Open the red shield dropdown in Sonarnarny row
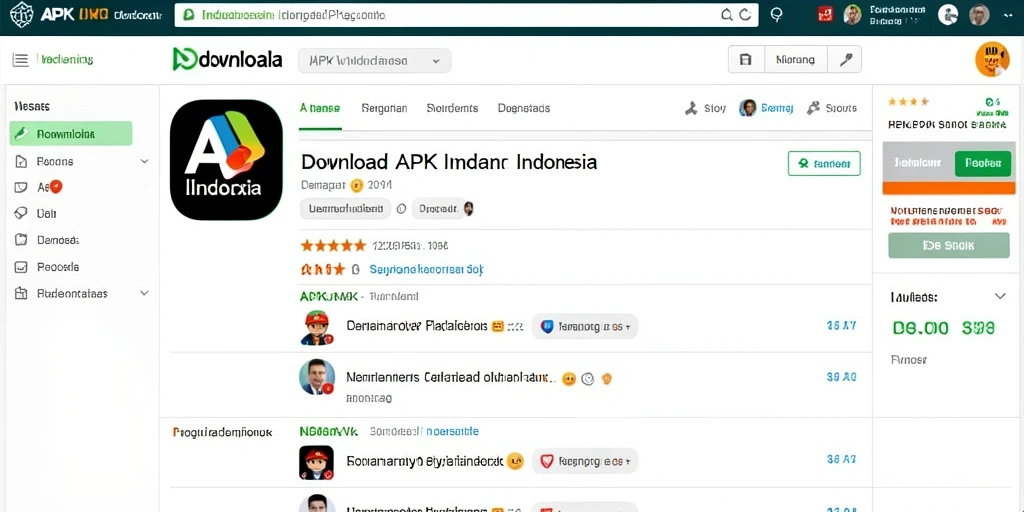 [584, 461]
